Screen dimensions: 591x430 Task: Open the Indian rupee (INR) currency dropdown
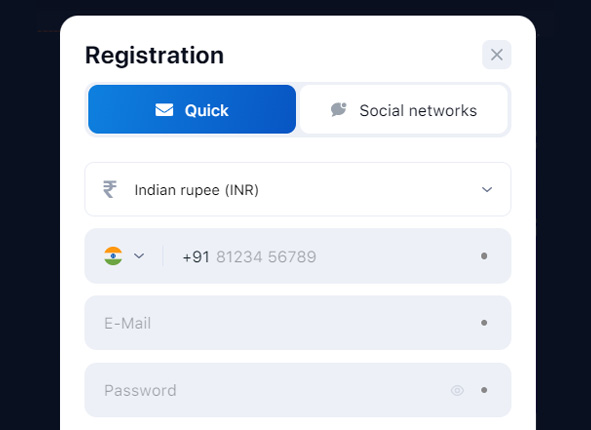[298, 189]
